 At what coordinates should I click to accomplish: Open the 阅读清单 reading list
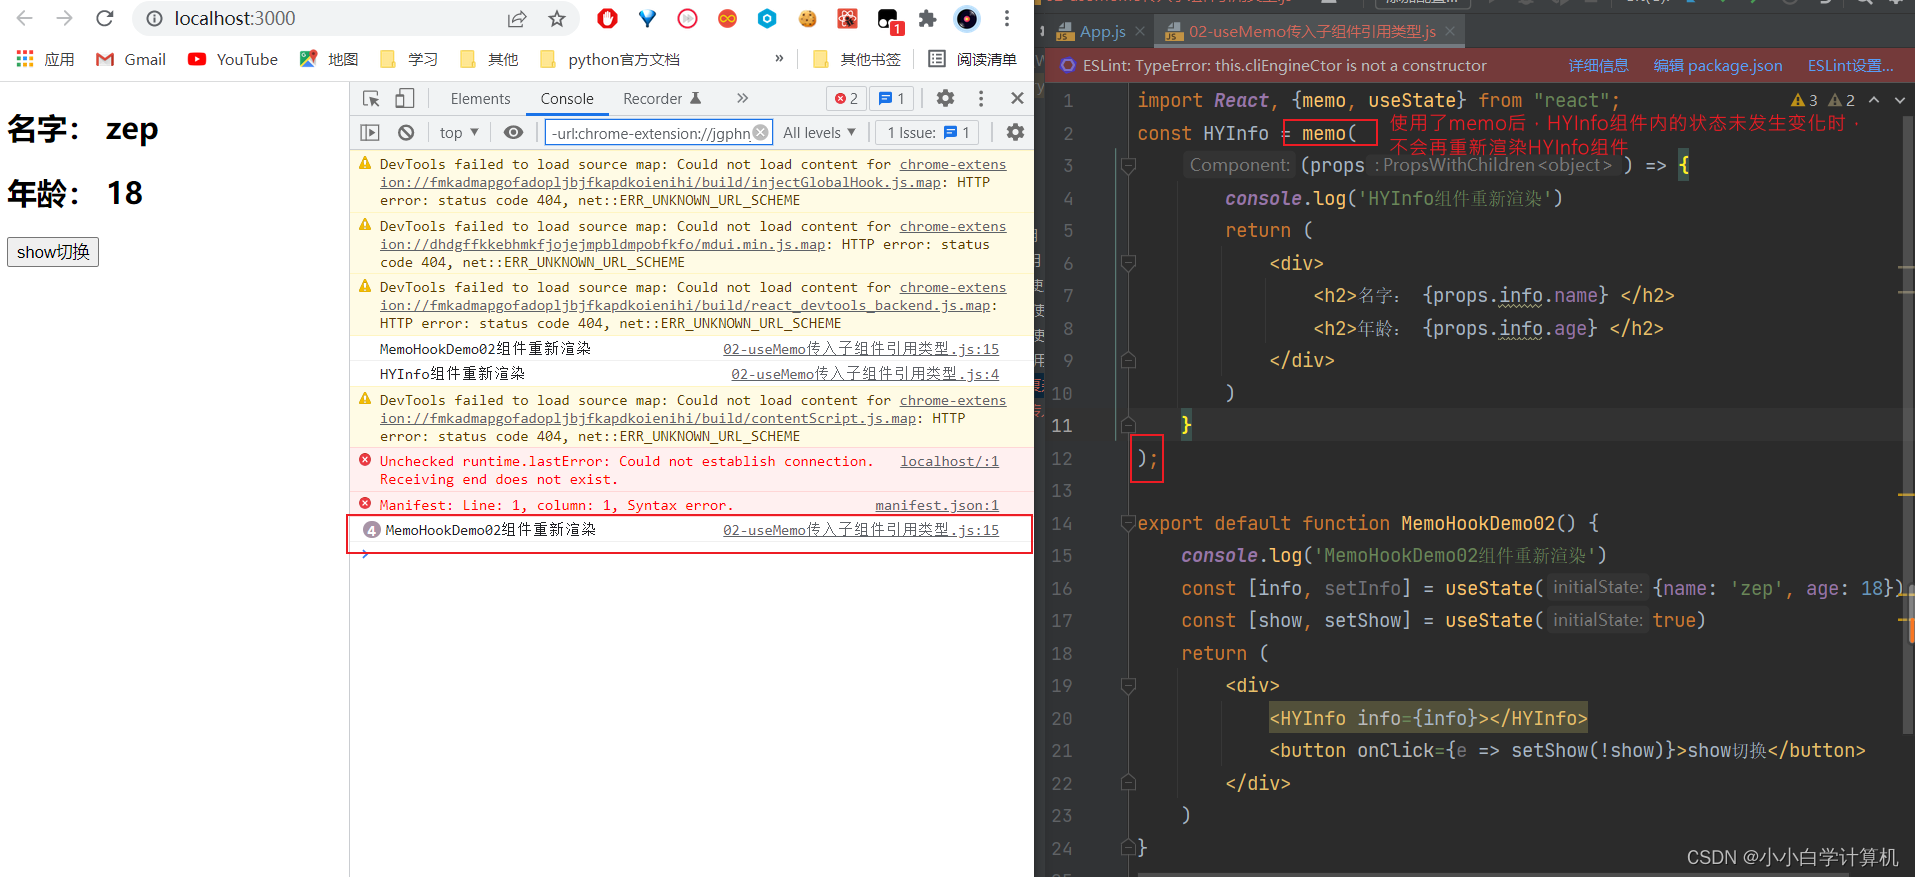(972, 59)
